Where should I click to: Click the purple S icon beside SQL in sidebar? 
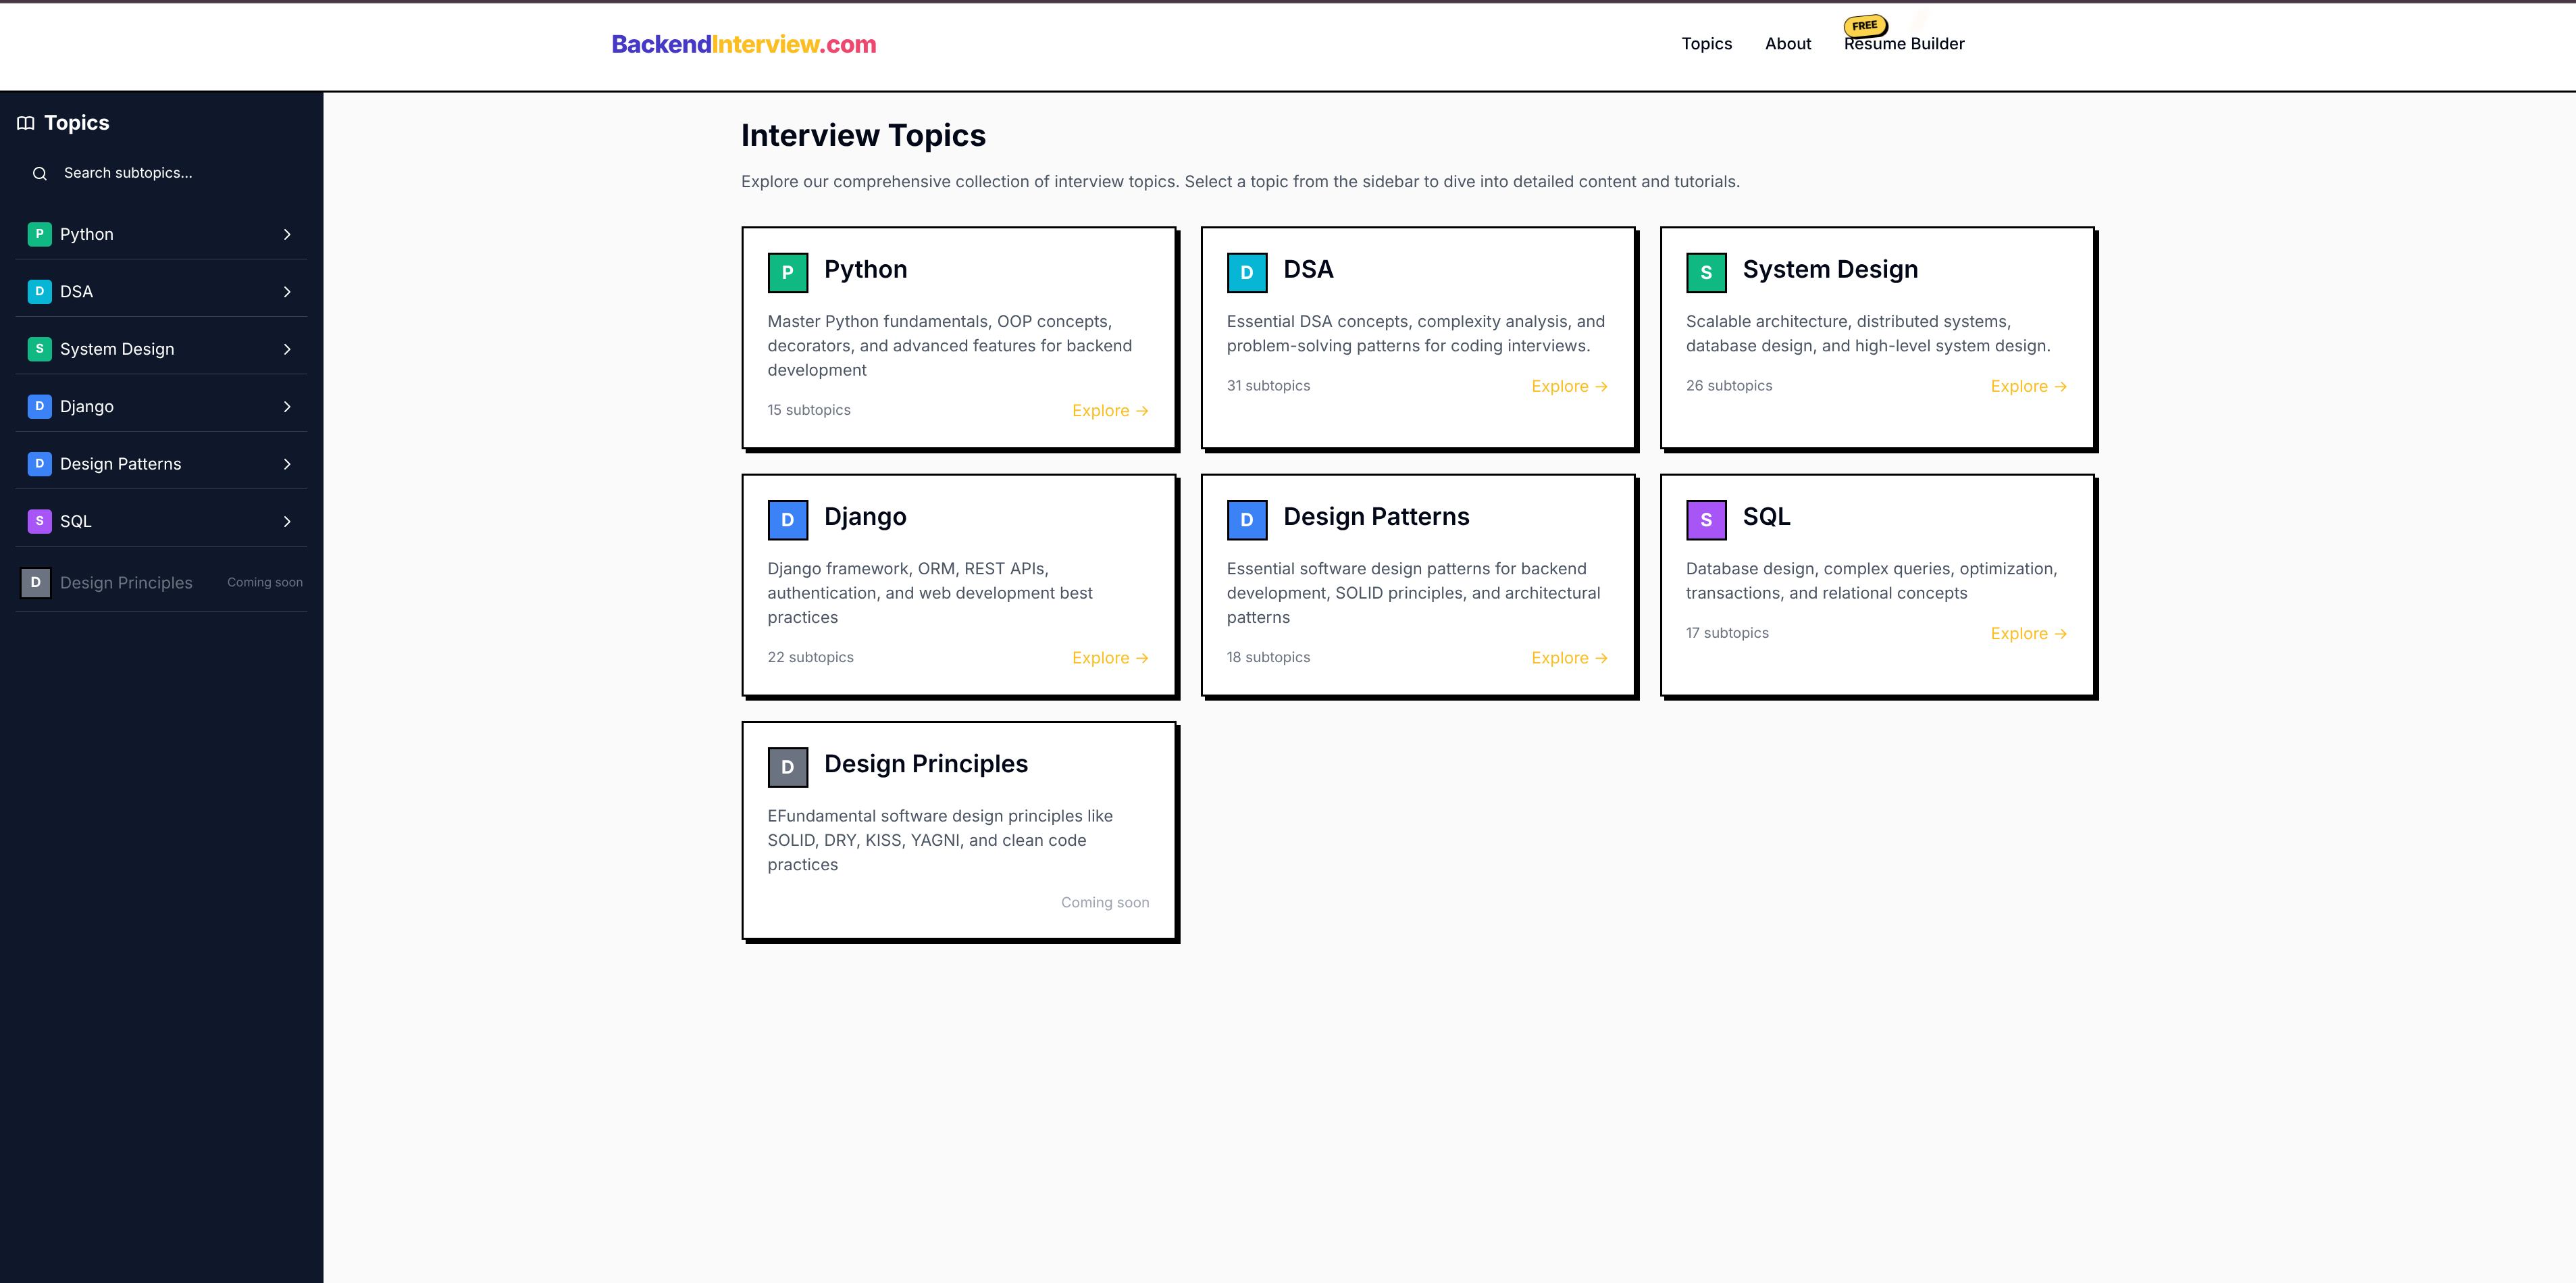39,521
